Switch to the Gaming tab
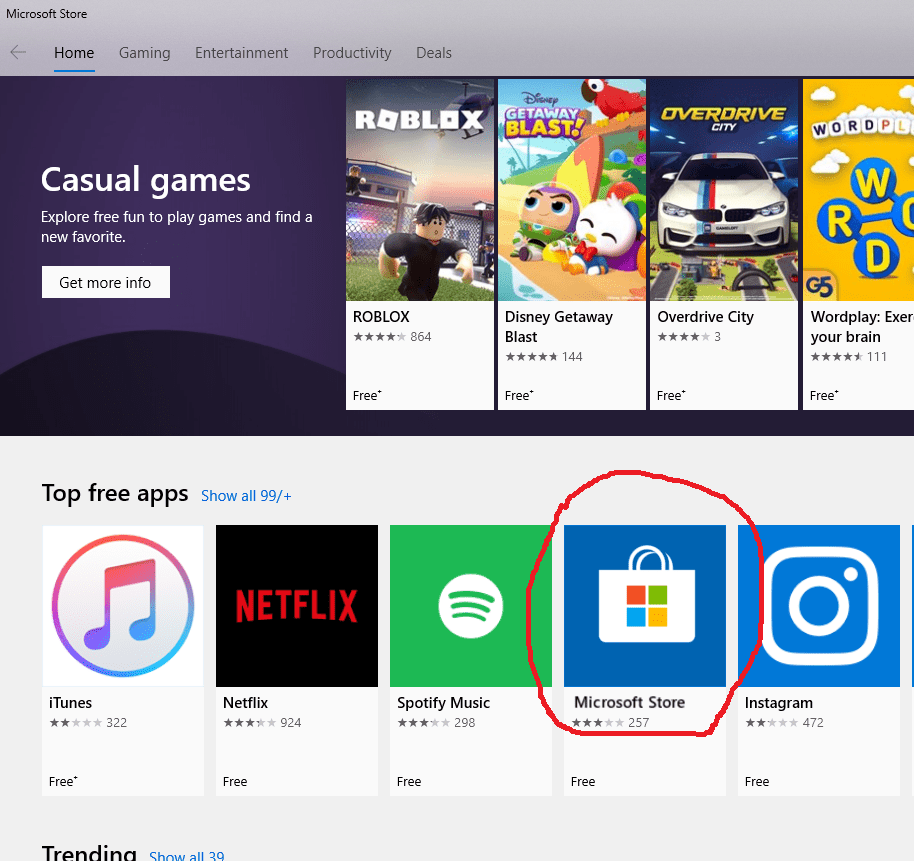Viewport: 914px width, 861px height. tap(145, 53)
